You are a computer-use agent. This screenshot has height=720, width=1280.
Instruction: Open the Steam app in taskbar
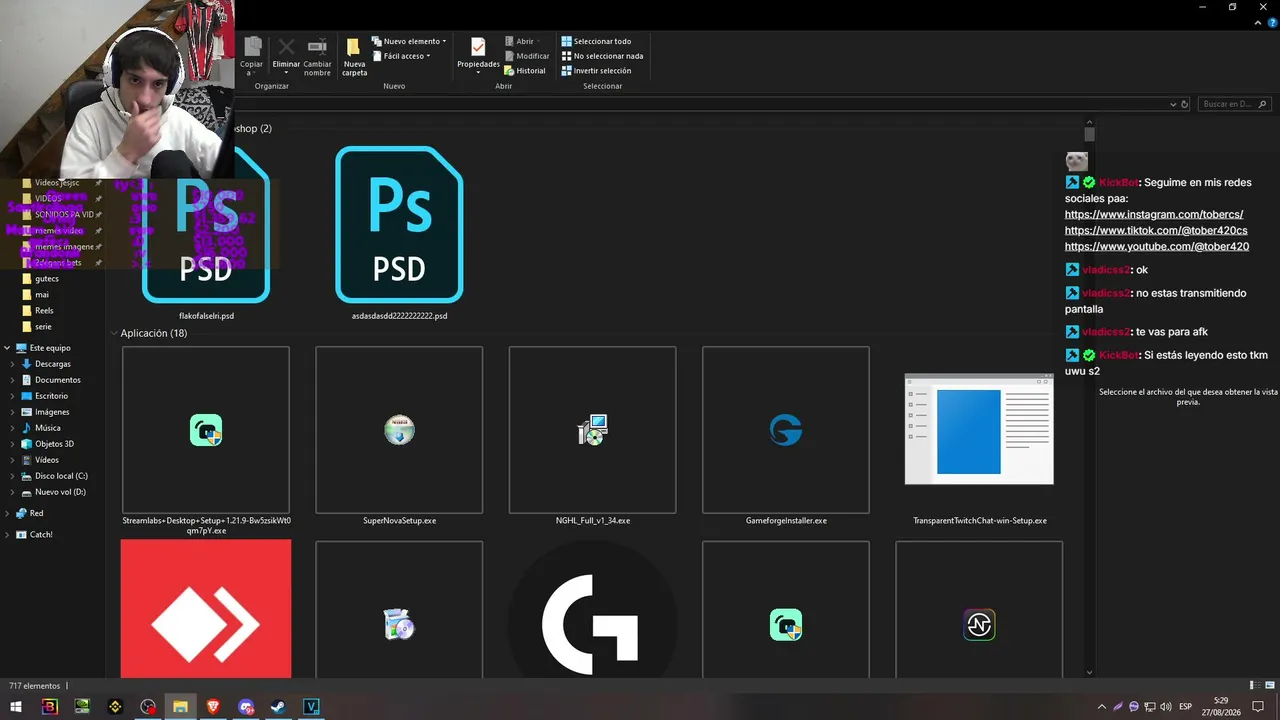pyautogui.click(x=279, y=707)
